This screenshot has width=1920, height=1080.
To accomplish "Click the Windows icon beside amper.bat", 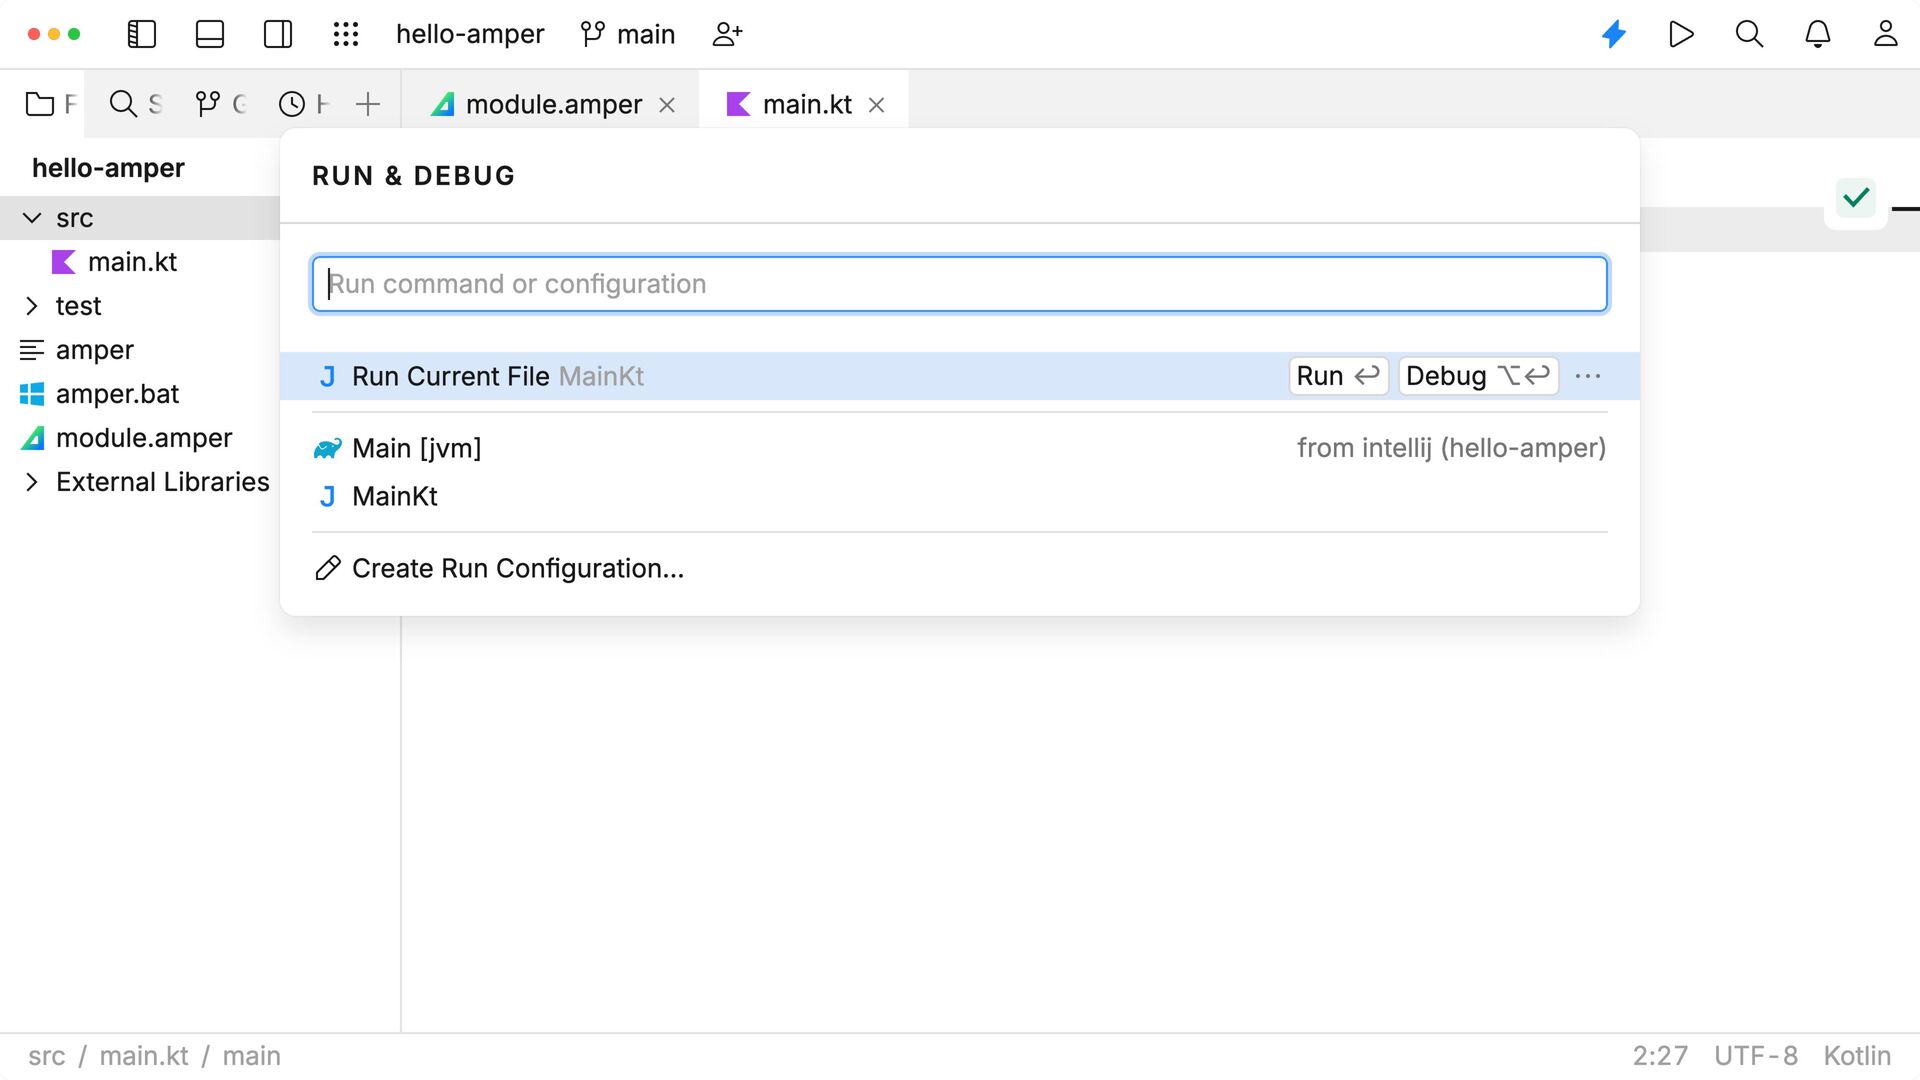I will [32, 394].
